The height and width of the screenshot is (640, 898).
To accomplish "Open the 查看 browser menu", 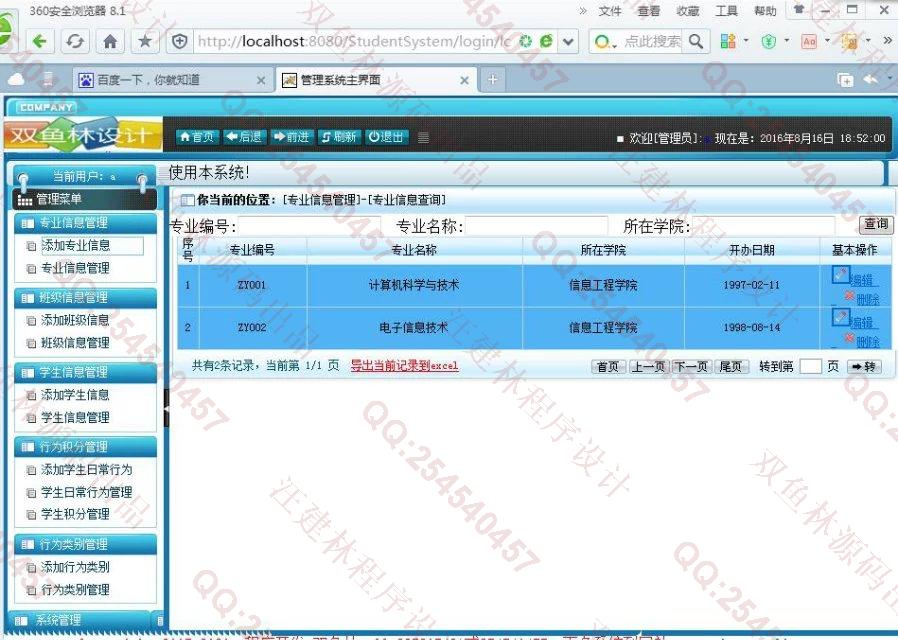I will tap(649, 11).
